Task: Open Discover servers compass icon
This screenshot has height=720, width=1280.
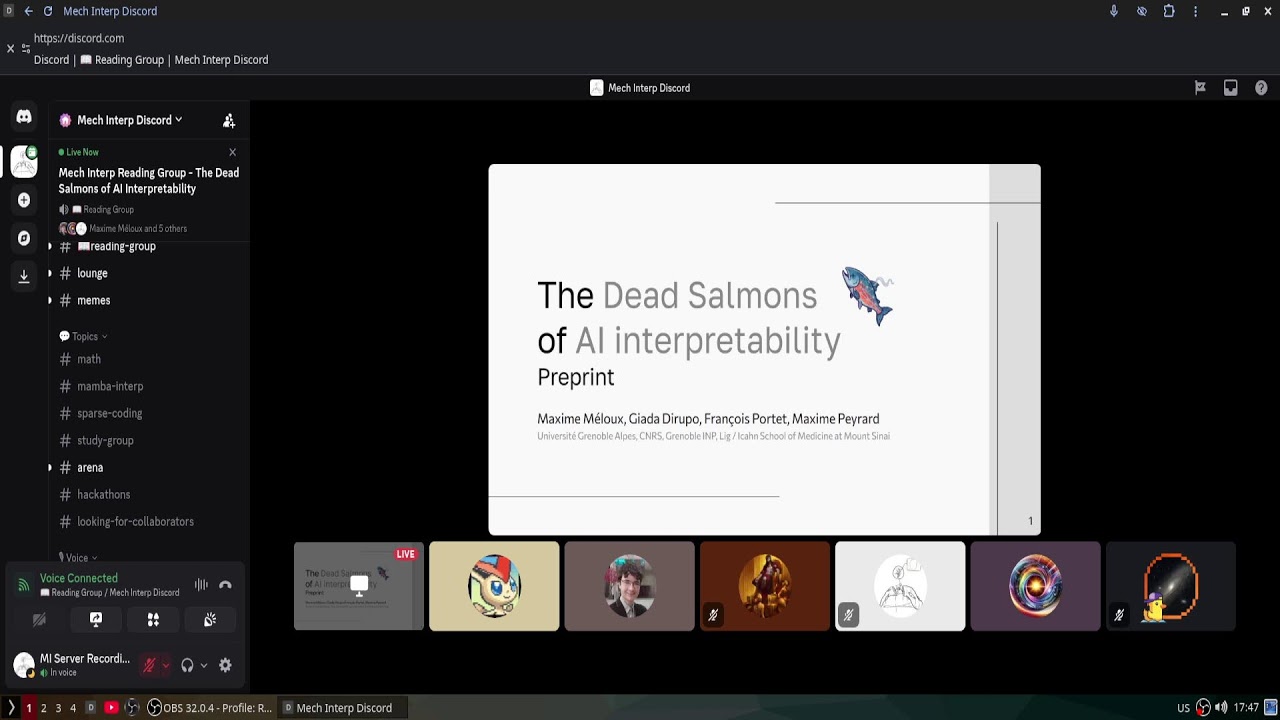Action: (x=24, y=238)
